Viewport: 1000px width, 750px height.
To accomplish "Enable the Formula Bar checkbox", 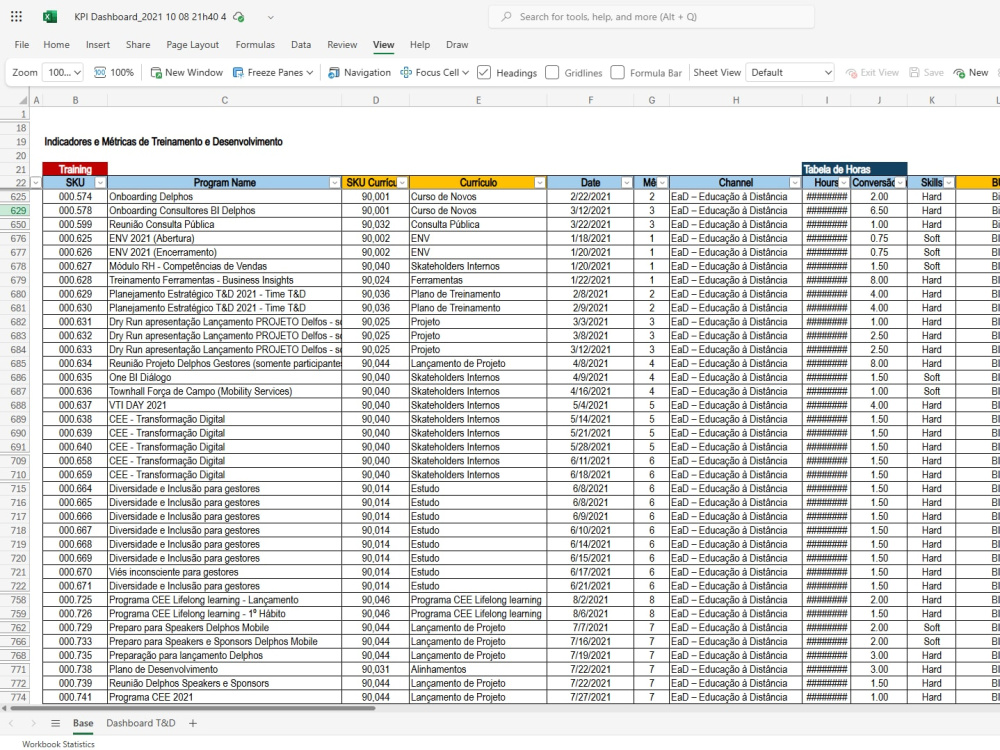I will point(617,73).
